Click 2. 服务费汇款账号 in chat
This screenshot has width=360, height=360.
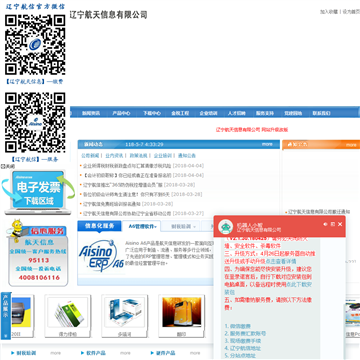click(245, 333)
